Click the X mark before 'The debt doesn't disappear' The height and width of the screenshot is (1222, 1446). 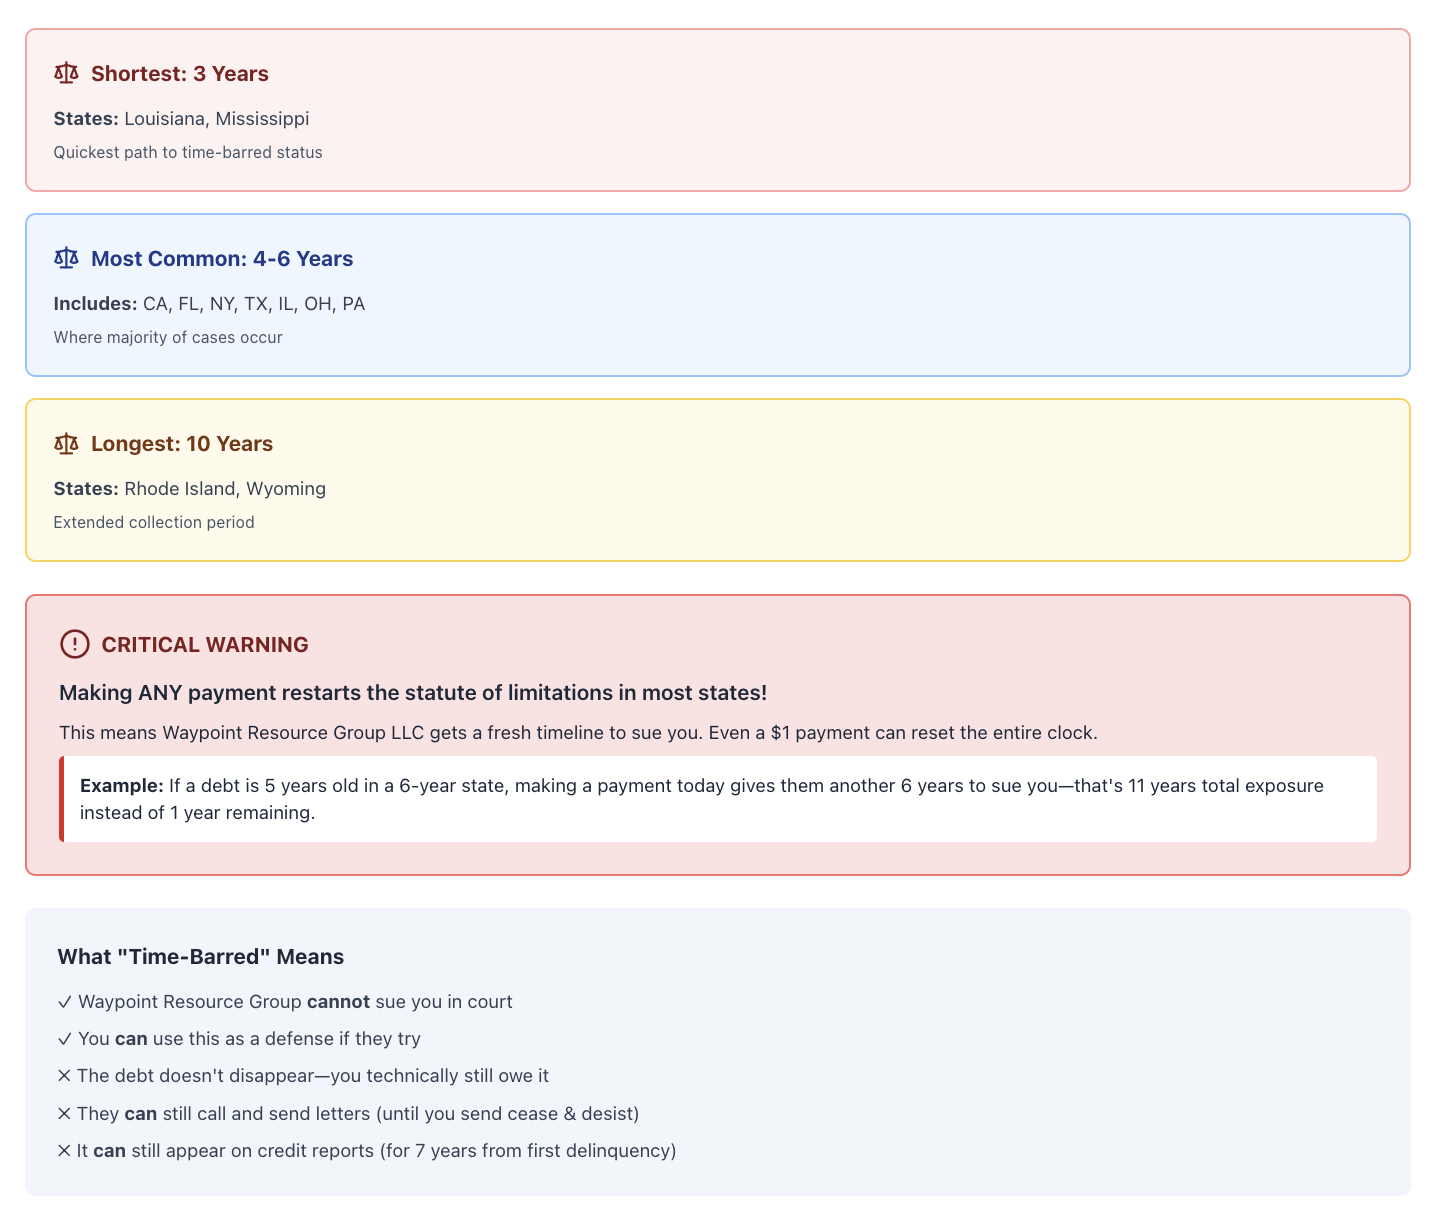click(x=65, y=1076)
